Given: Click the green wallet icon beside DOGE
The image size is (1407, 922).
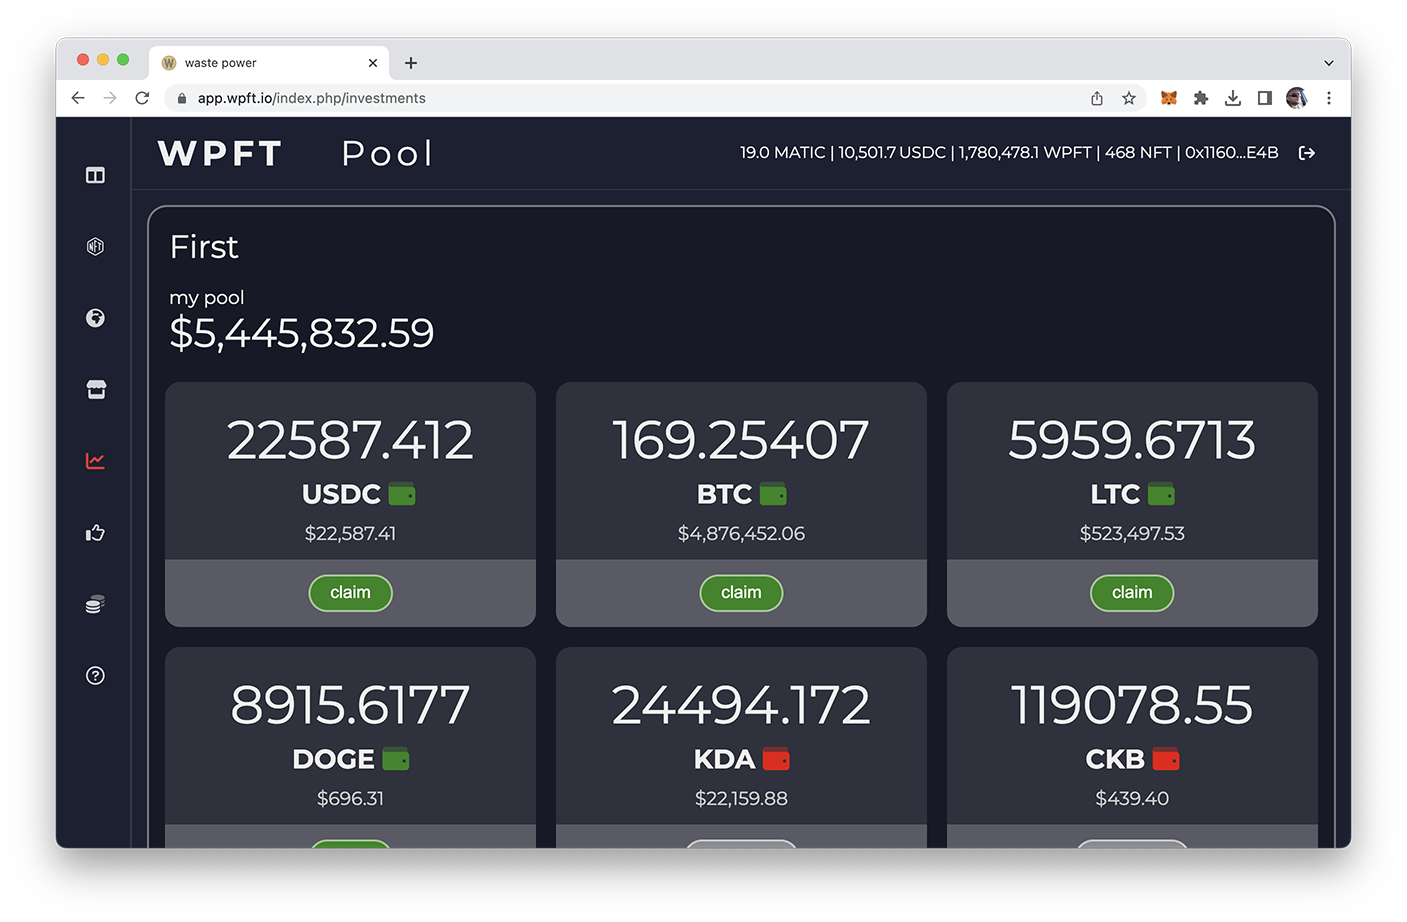Looking at the screenshot, I should click(x=396, y=759).
